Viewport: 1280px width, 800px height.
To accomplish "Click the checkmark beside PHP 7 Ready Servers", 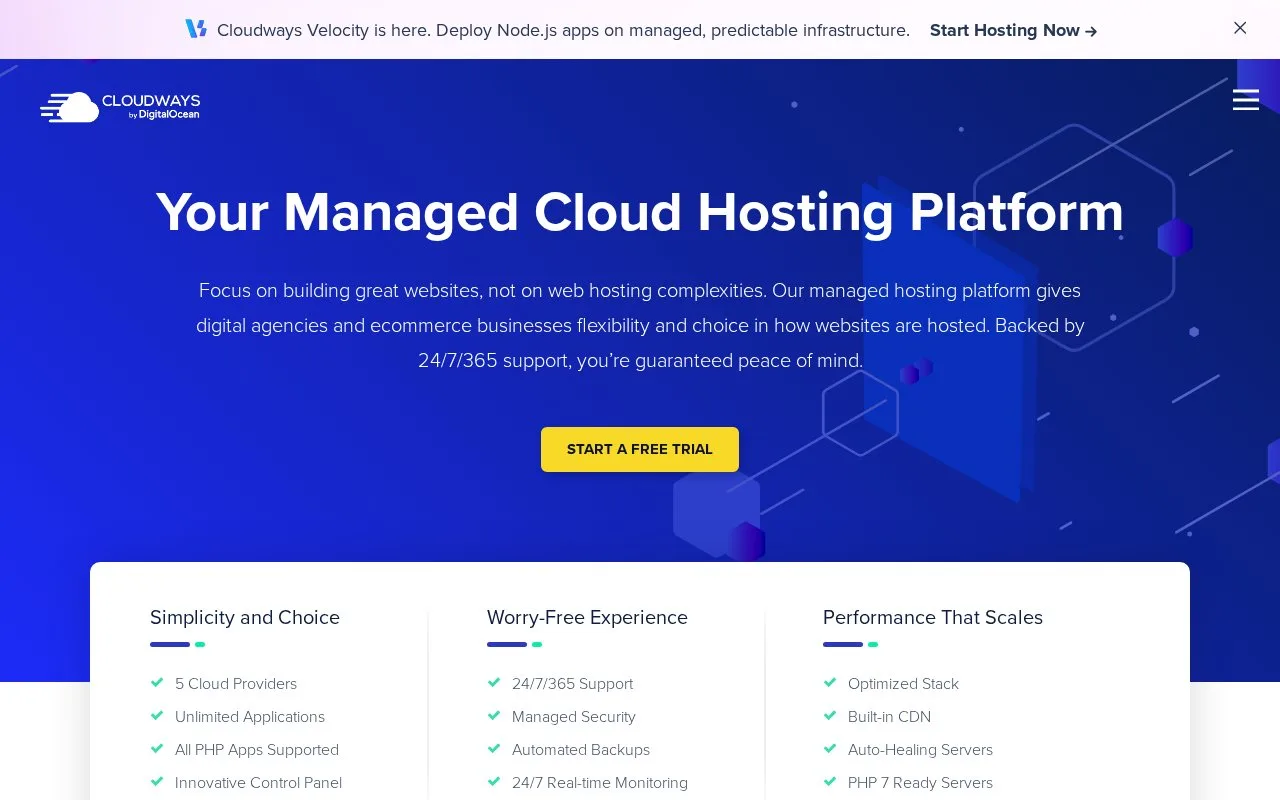I will (x=830, y=782).
